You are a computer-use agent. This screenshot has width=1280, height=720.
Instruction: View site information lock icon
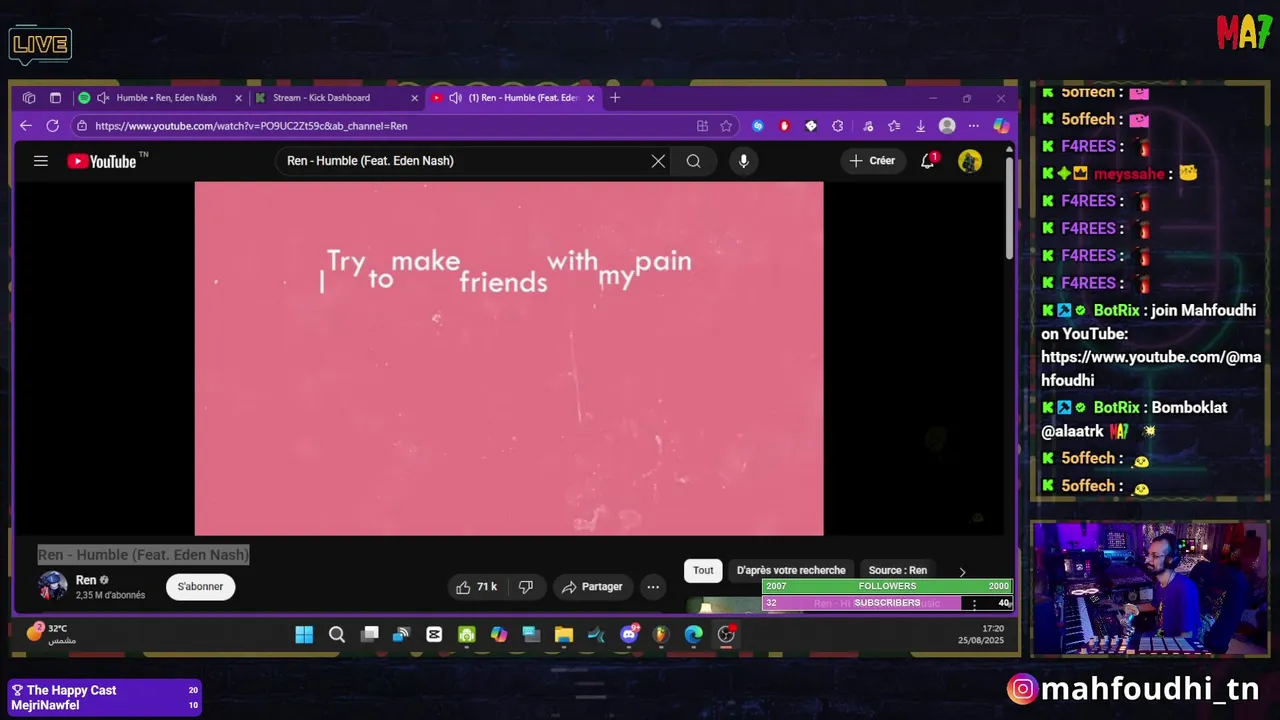click(83, 126)
